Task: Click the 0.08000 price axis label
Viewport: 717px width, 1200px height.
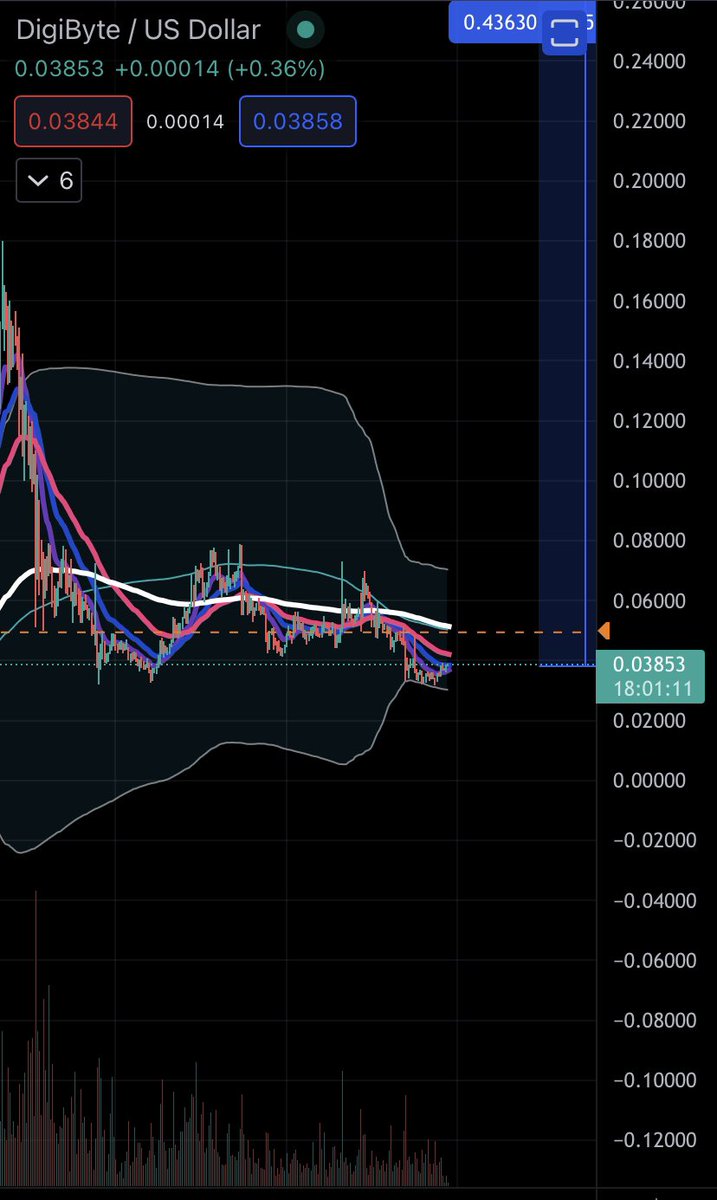Action: point(650,541)
